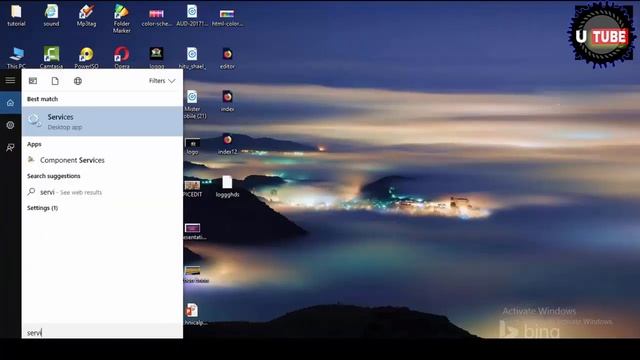Image resolution: width=640 pixels, height=360 pixels.
Task: Launch Mp3tag from desktop
Action: [86, 16]
